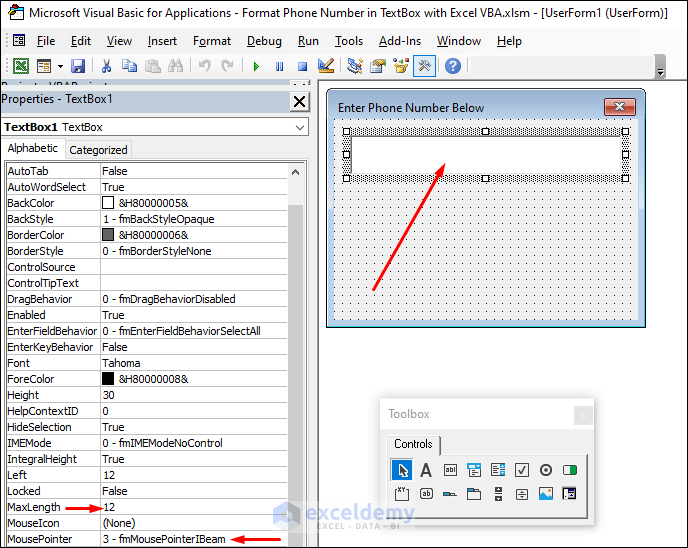Switch to the Alphabetic tab
This screenshot has width=688, height=548.
32,148
